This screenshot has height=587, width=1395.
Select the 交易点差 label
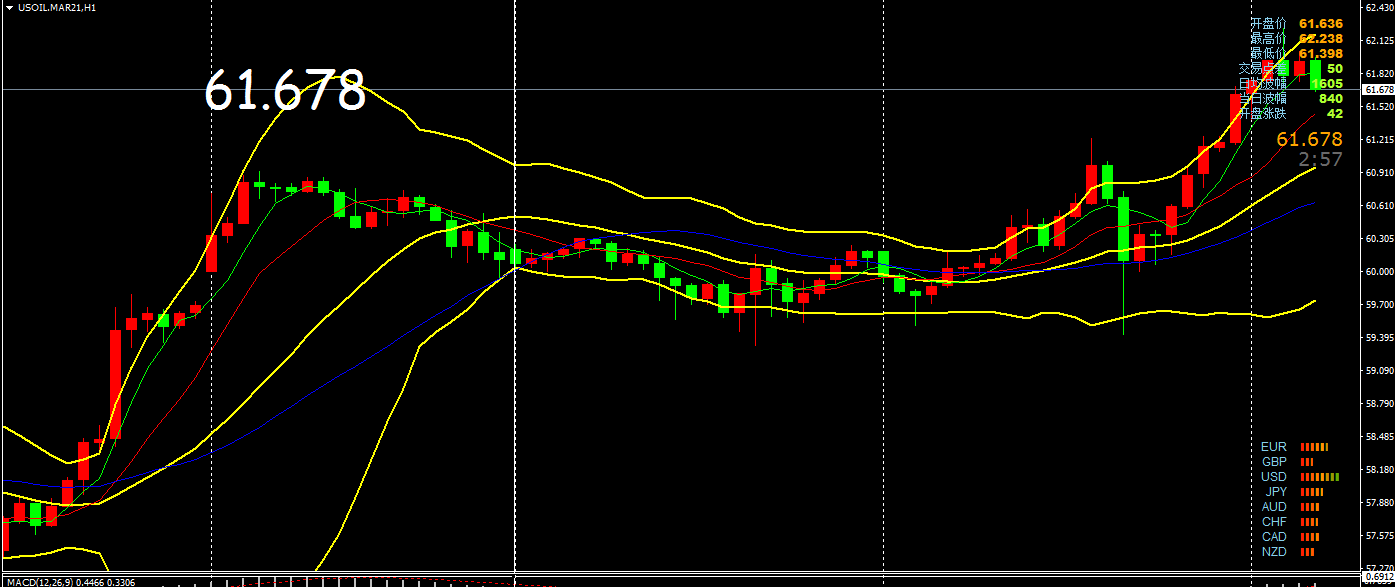tap(1262, 68)
